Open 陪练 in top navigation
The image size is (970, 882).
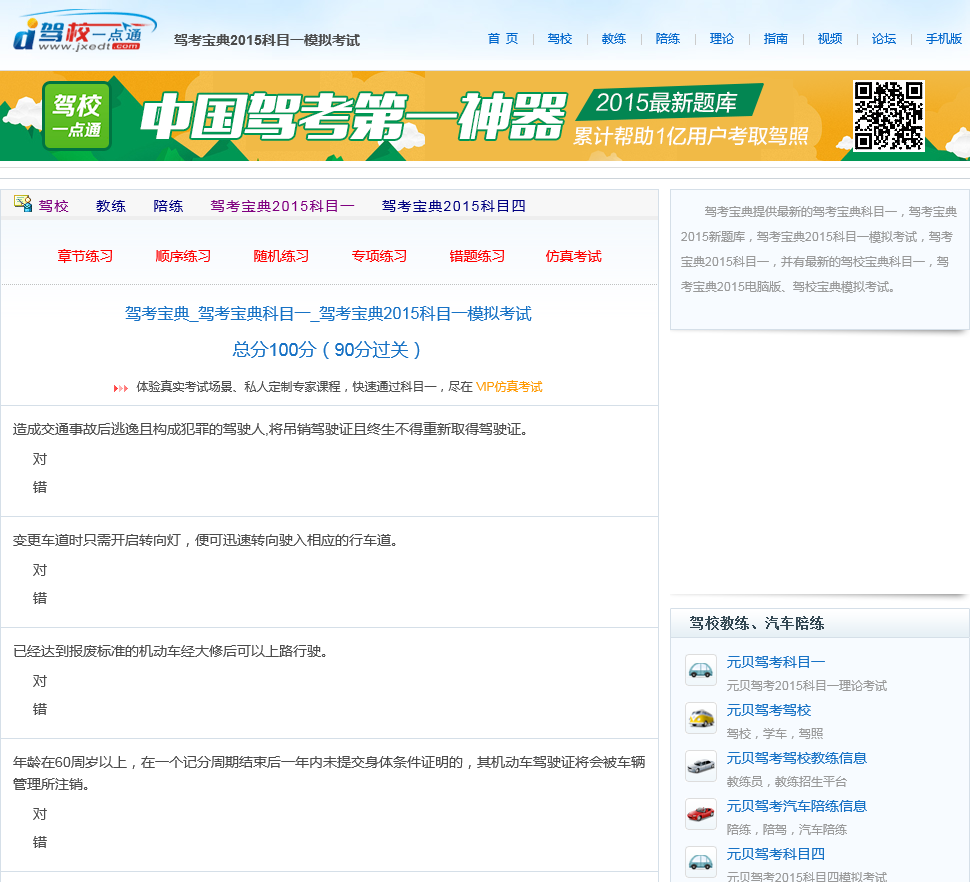click(x=667, y=39)
